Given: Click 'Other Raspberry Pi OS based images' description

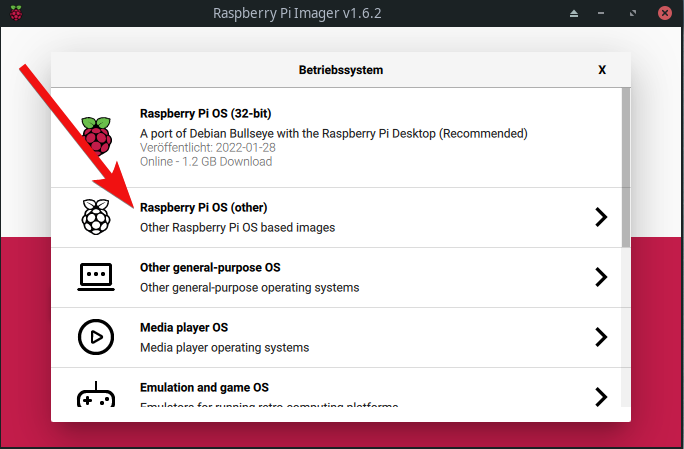Looking at the screenshot, I should coord(237,228).
